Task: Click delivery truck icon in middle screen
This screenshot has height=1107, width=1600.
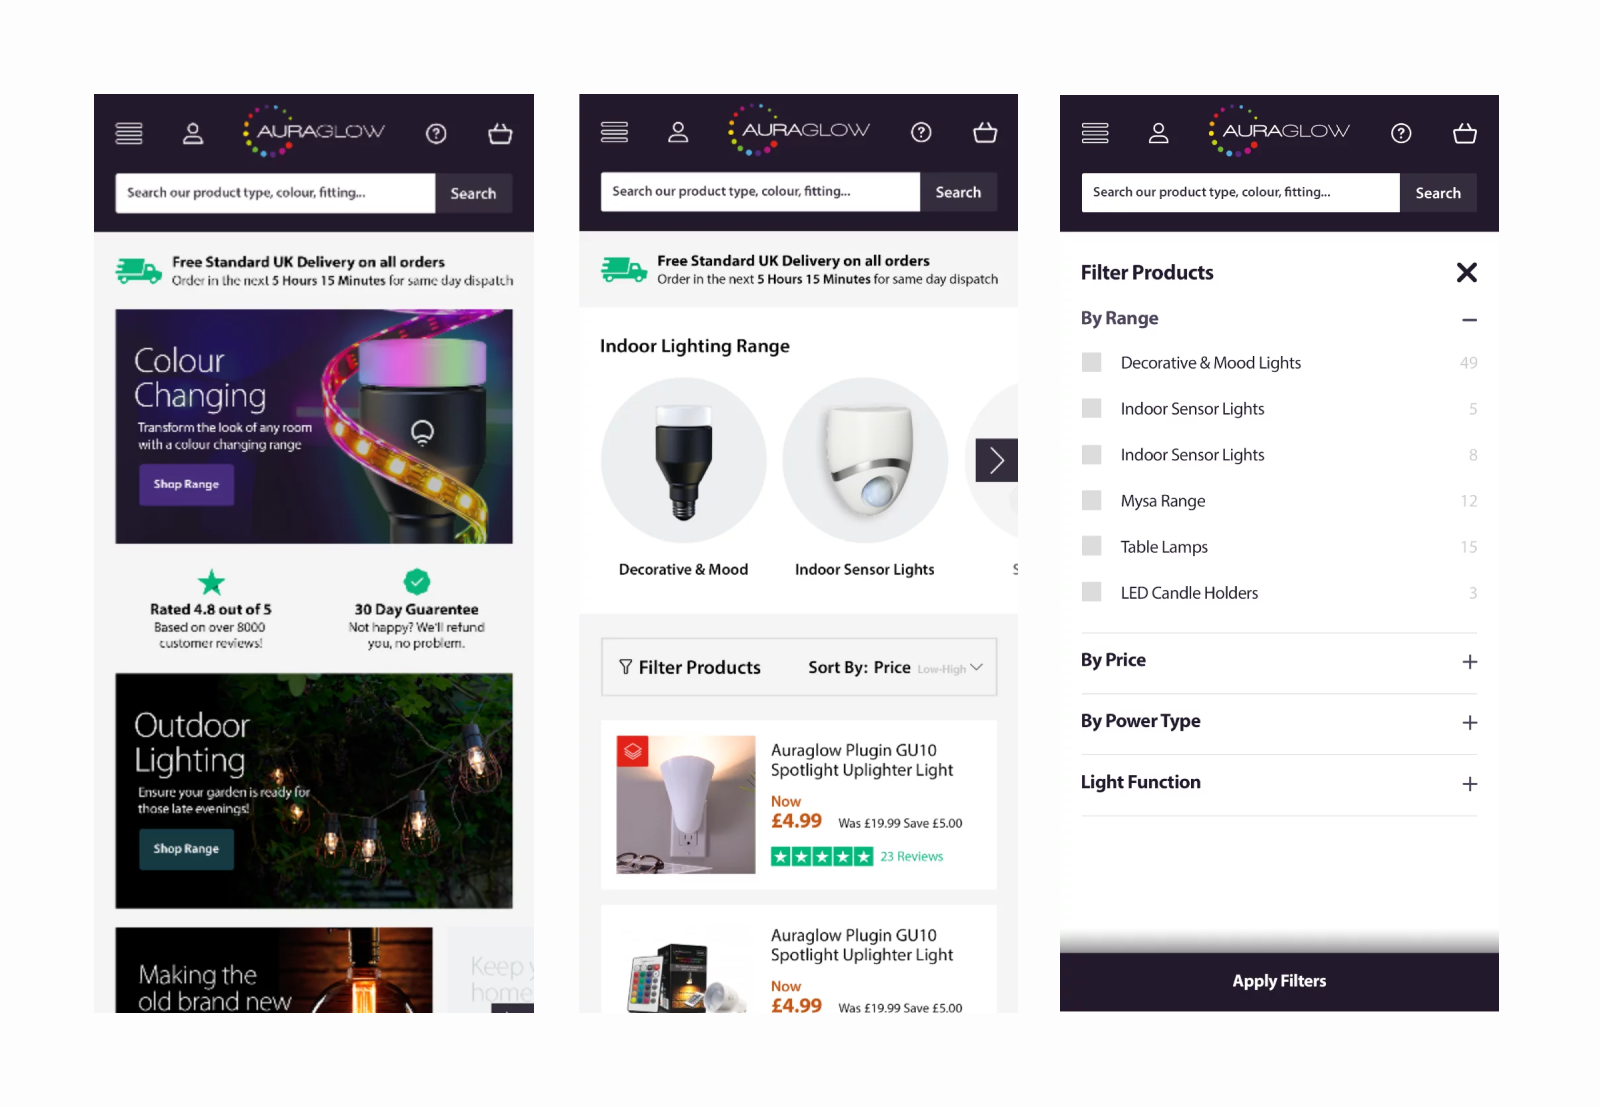Action: point(623,269)
